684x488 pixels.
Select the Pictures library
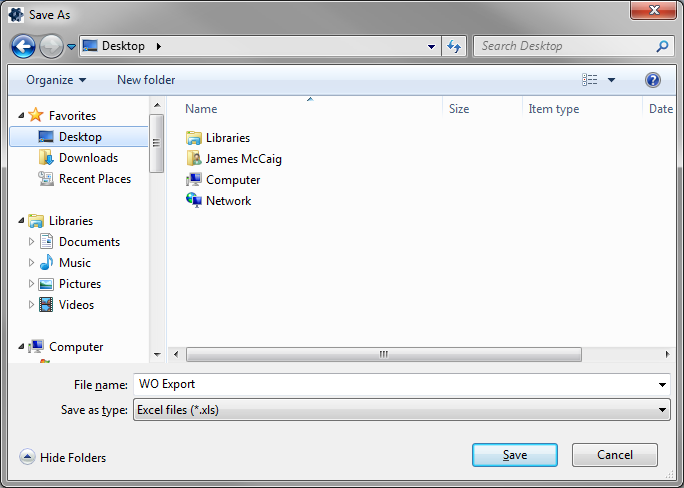point(80,283)
